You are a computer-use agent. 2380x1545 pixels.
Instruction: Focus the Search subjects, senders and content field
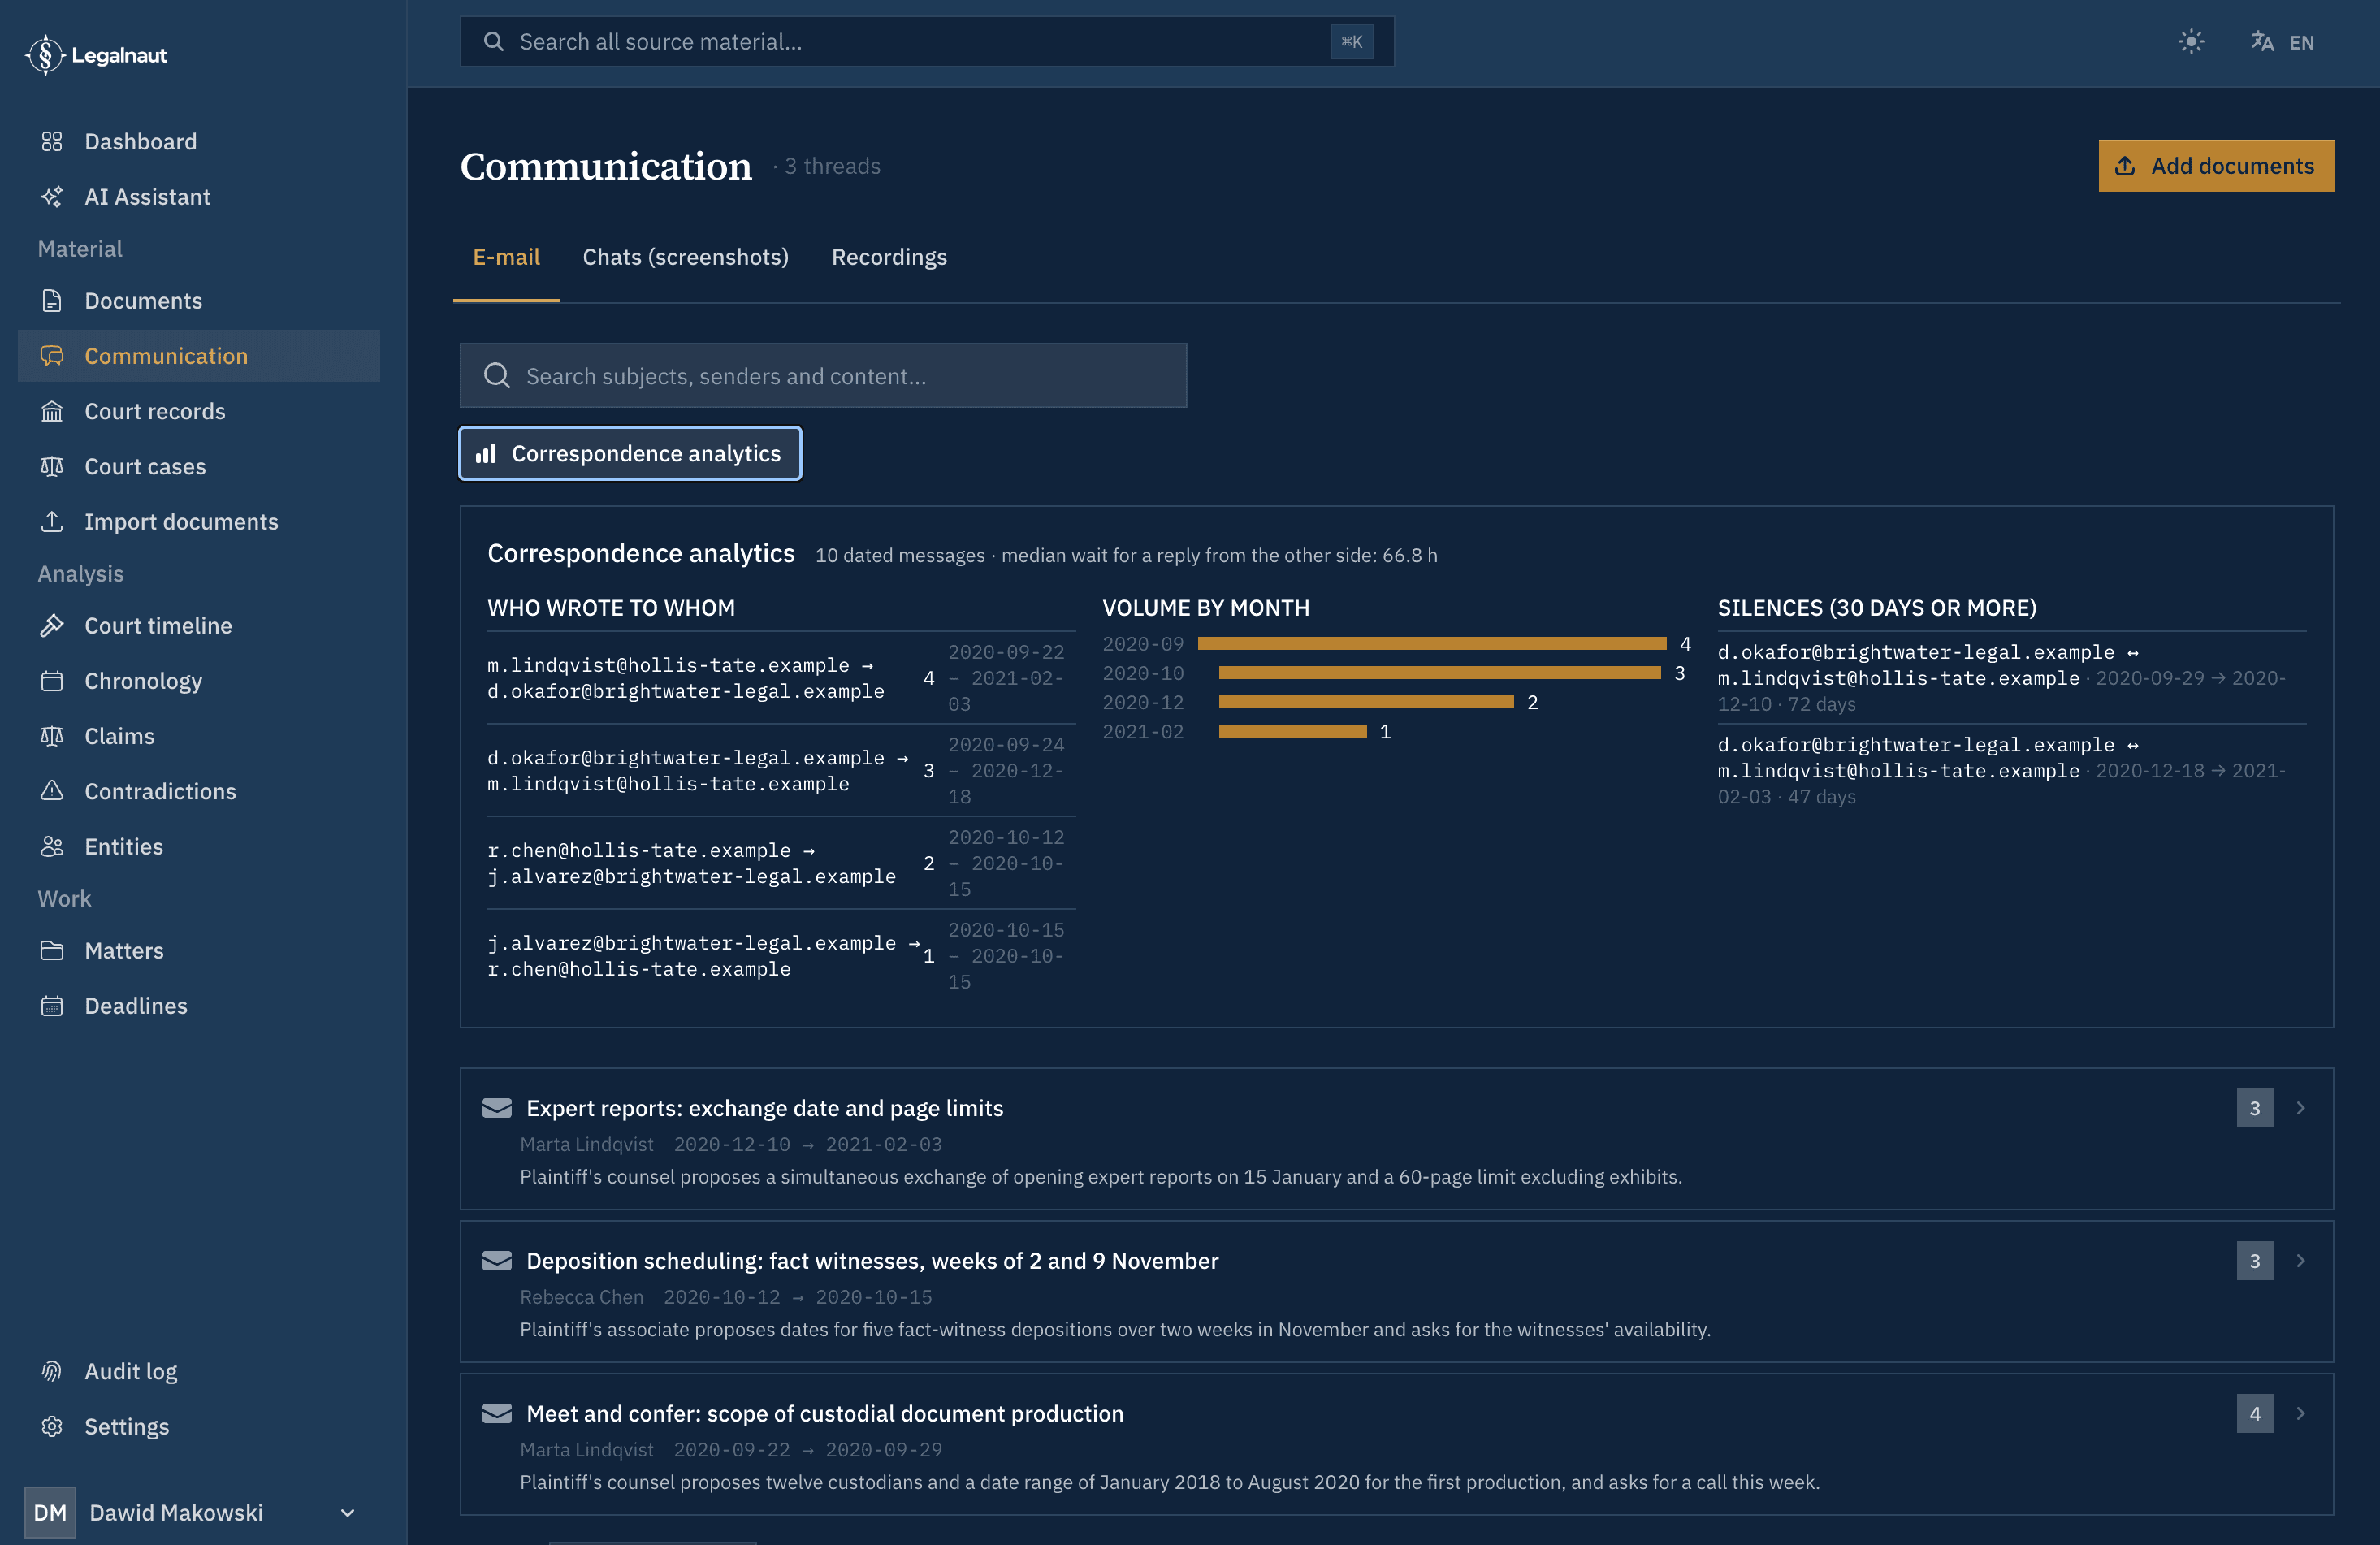coord(823,376)
